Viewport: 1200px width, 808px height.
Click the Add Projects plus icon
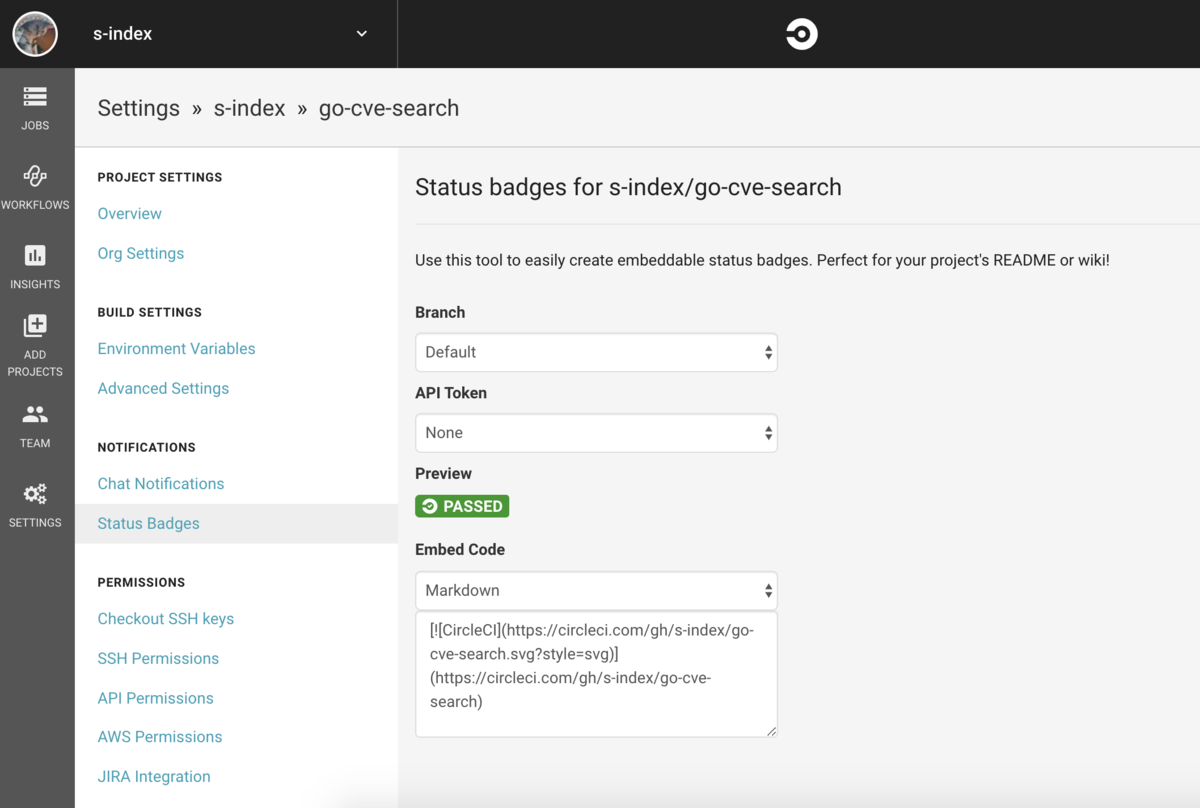click(35, 325)
